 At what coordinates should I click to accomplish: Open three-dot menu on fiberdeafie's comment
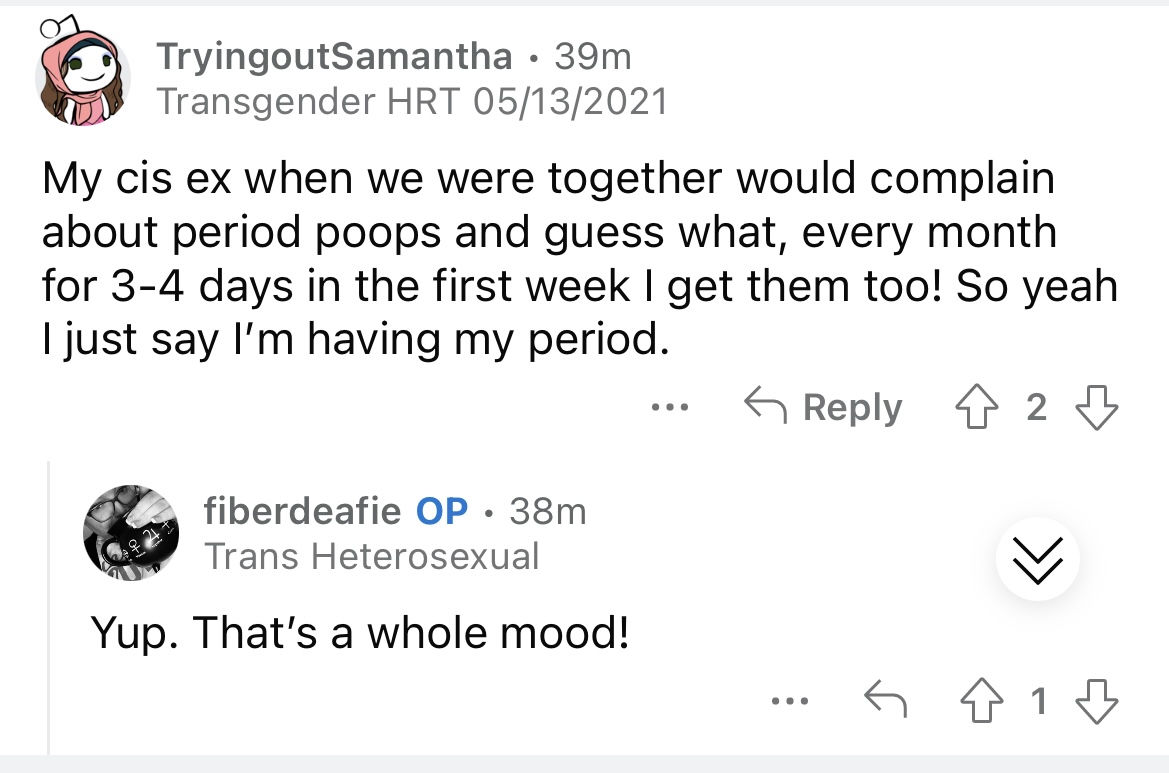tap(790, 701)
